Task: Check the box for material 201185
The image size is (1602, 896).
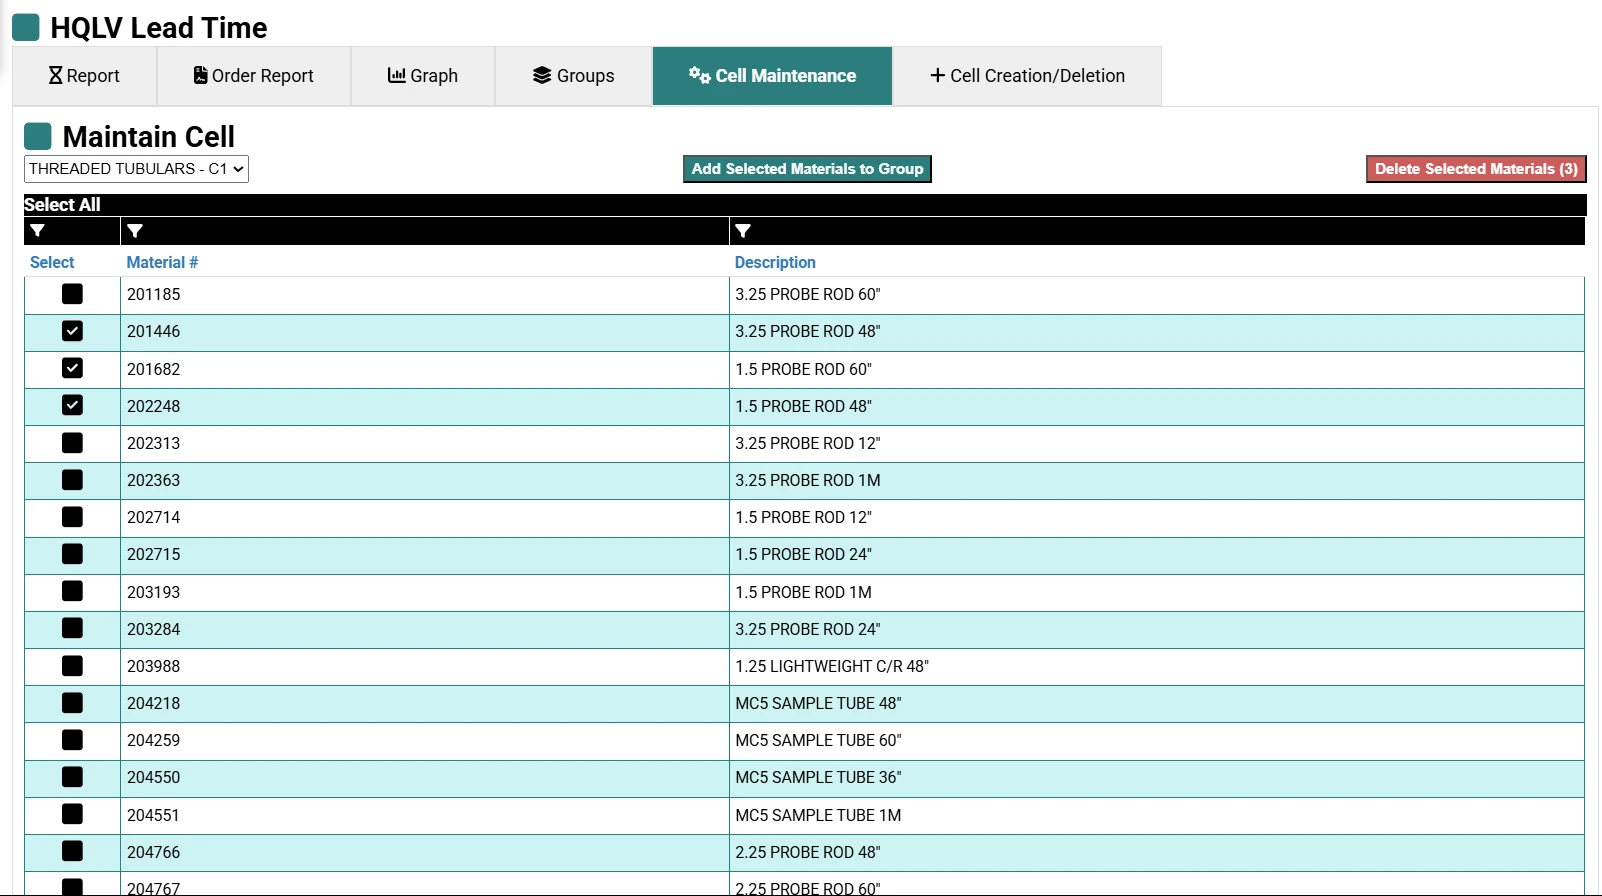Action: [x=72, y=294]
